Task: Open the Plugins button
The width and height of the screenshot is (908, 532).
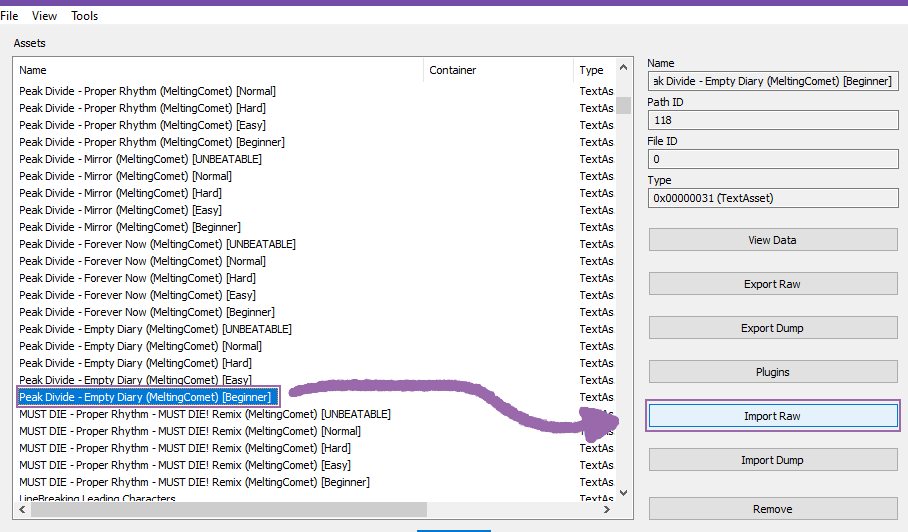Action: (x=772, y=372)
